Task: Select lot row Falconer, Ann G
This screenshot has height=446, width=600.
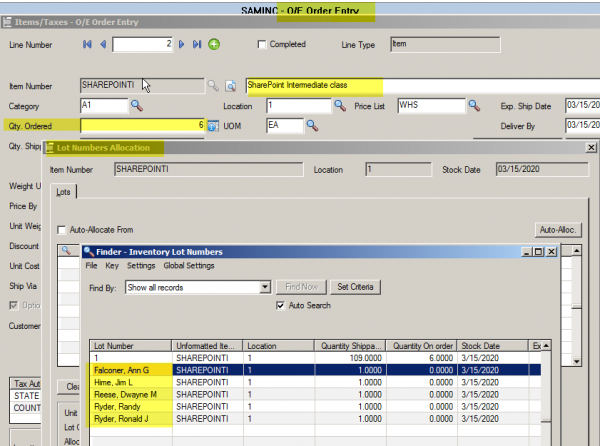Action: 315,370
